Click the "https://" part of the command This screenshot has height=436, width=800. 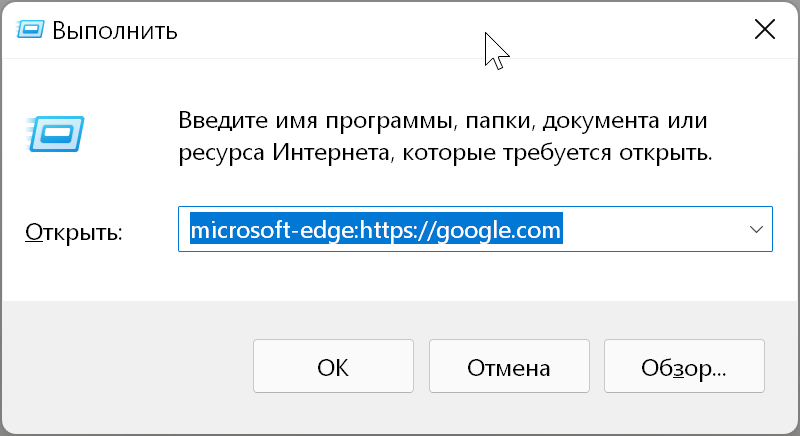(397, 229)
